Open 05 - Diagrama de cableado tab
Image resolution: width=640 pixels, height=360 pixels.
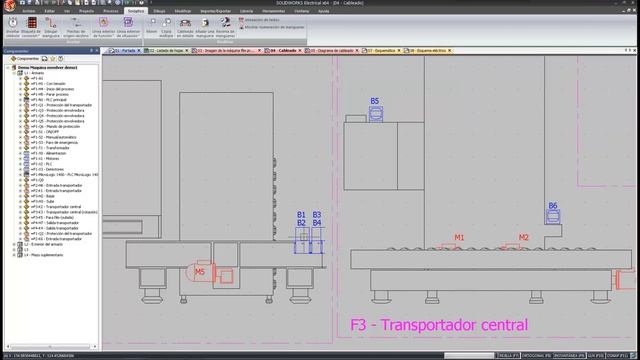tap(331, 51)
